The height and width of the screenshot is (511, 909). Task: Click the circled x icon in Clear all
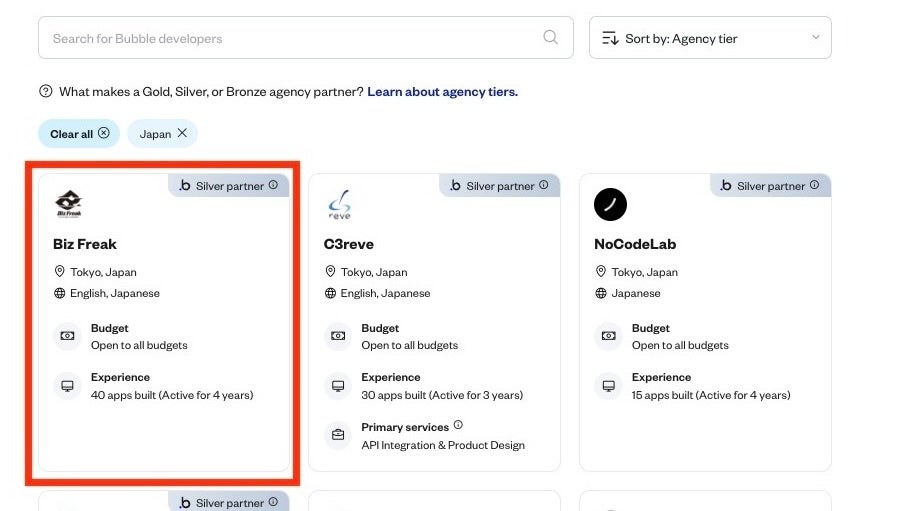click(104, 133)
